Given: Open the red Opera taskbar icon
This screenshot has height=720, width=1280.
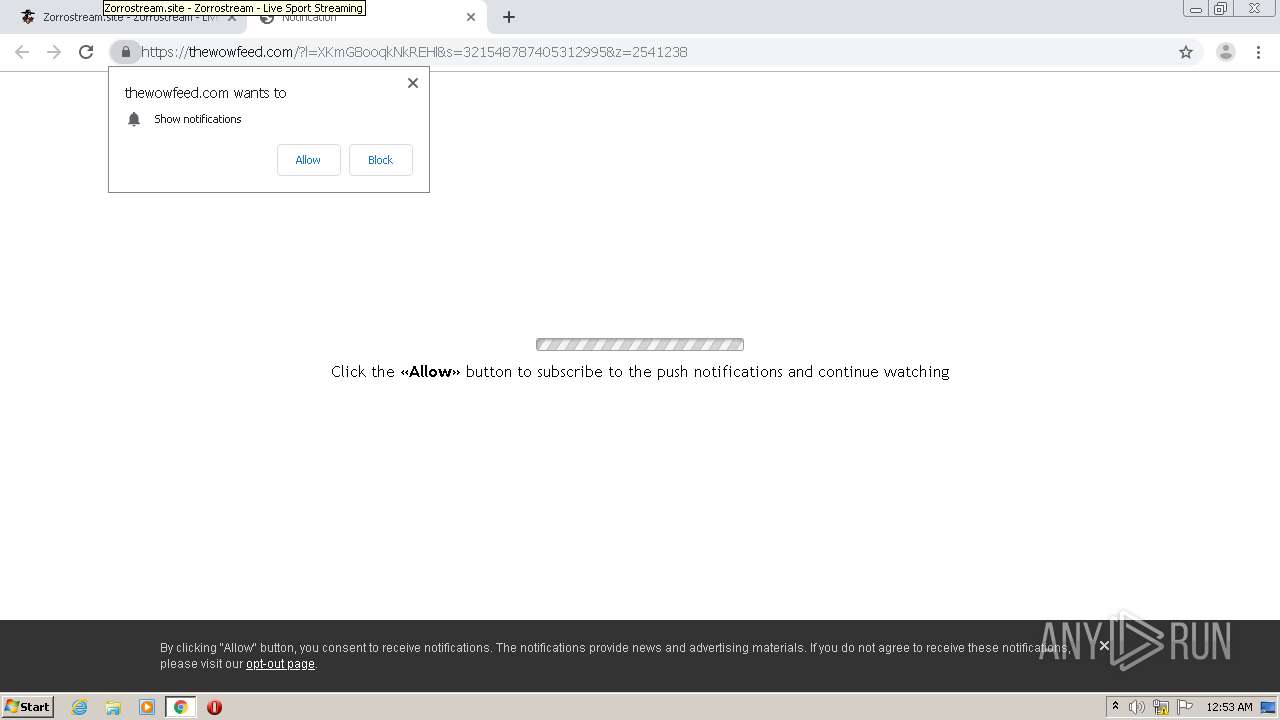Looking at the screenshot, I should pyautogui.click(x=214, y=707).
